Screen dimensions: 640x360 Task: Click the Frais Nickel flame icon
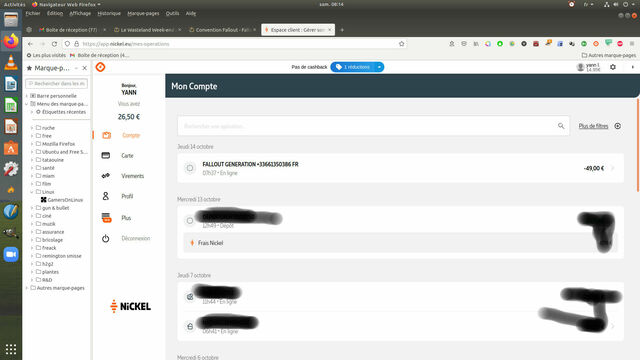(x=192, y=243)
